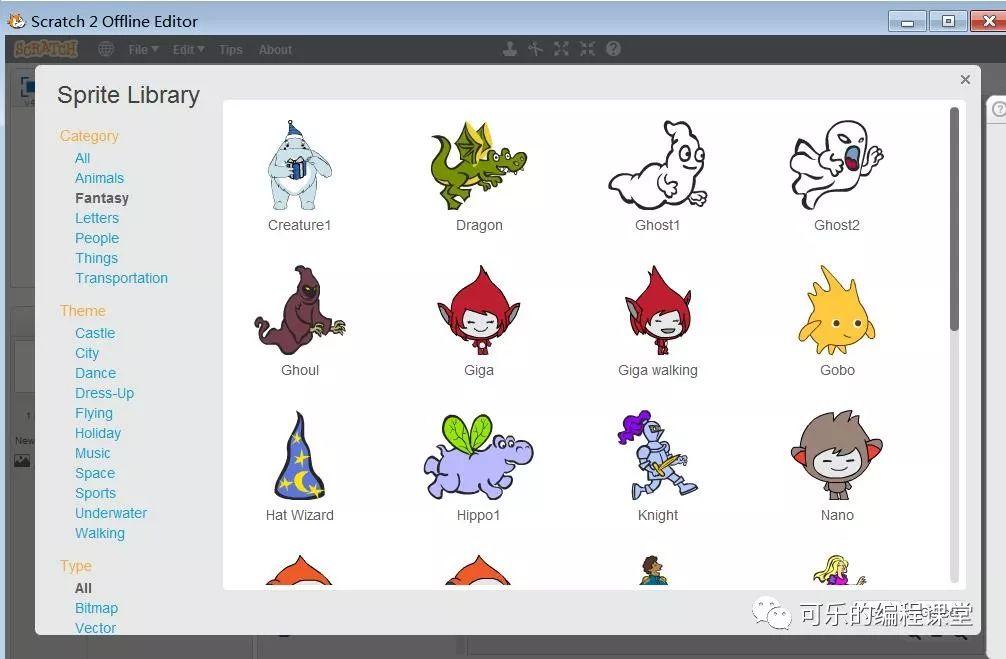Click the backdrop image icon behind the dialog
The height and width of the screenshot is (659, 1006).
click(22, 461)
